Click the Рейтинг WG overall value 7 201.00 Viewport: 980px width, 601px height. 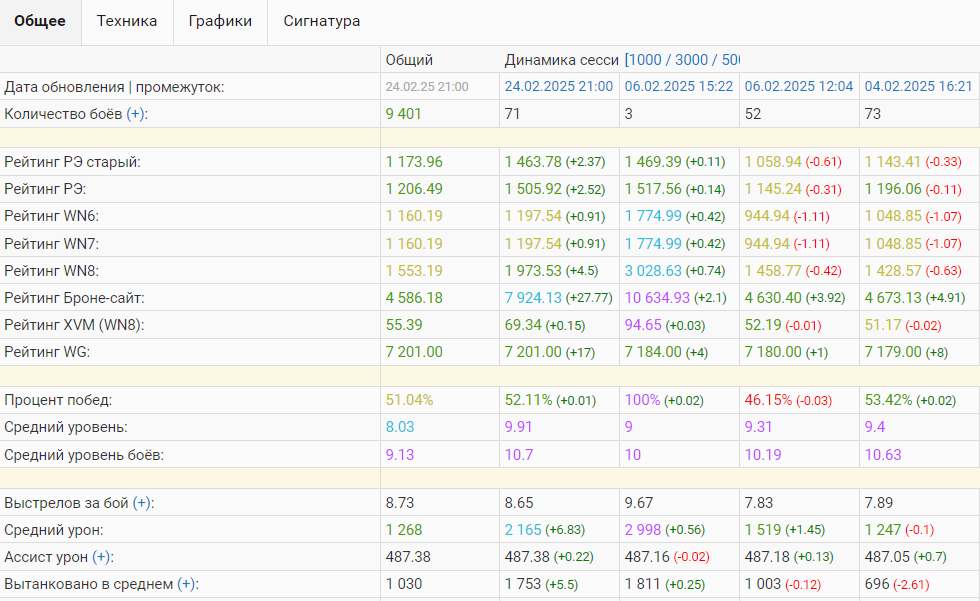pos(414,352)
